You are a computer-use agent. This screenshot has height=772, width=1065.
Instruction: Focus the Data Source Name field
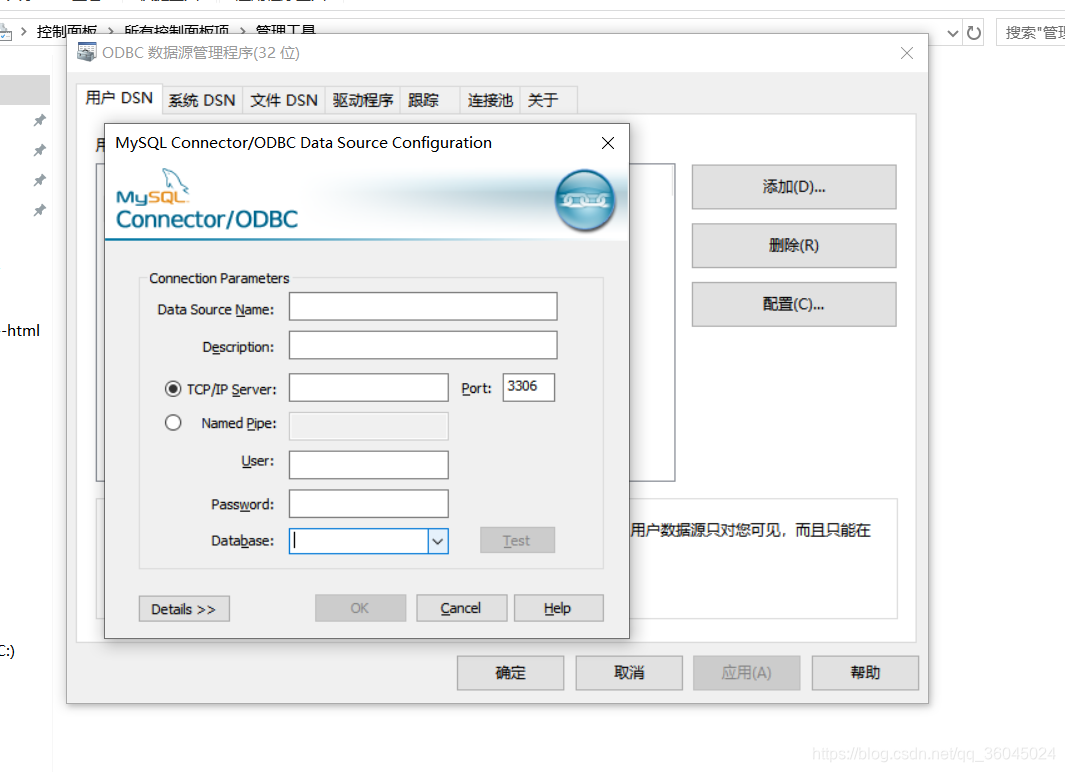[x=423, y=307]
